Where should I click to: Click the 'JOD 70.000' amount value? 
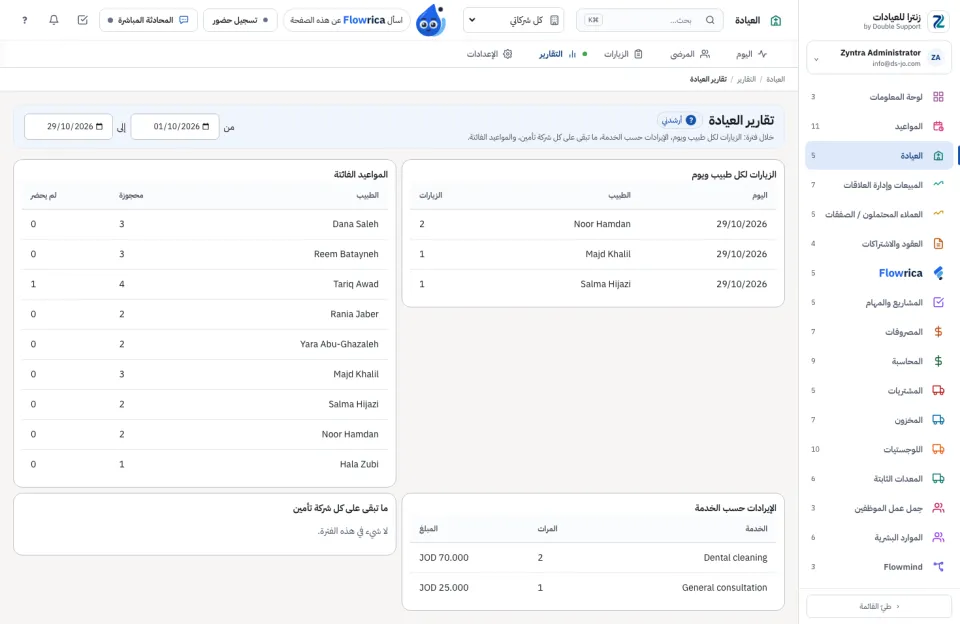[444, 558]
